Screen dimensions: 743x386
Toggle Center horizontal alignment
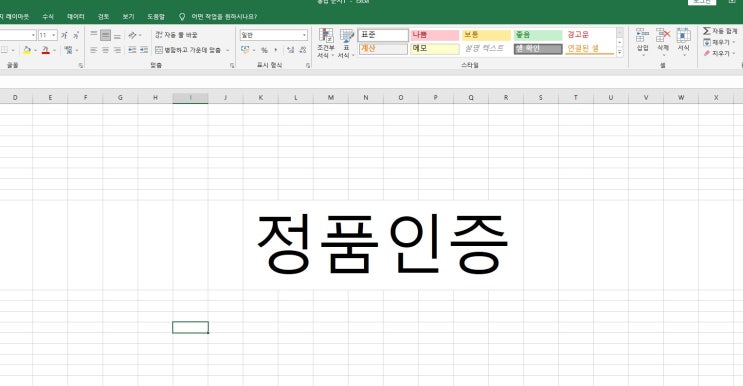point(105,50)
